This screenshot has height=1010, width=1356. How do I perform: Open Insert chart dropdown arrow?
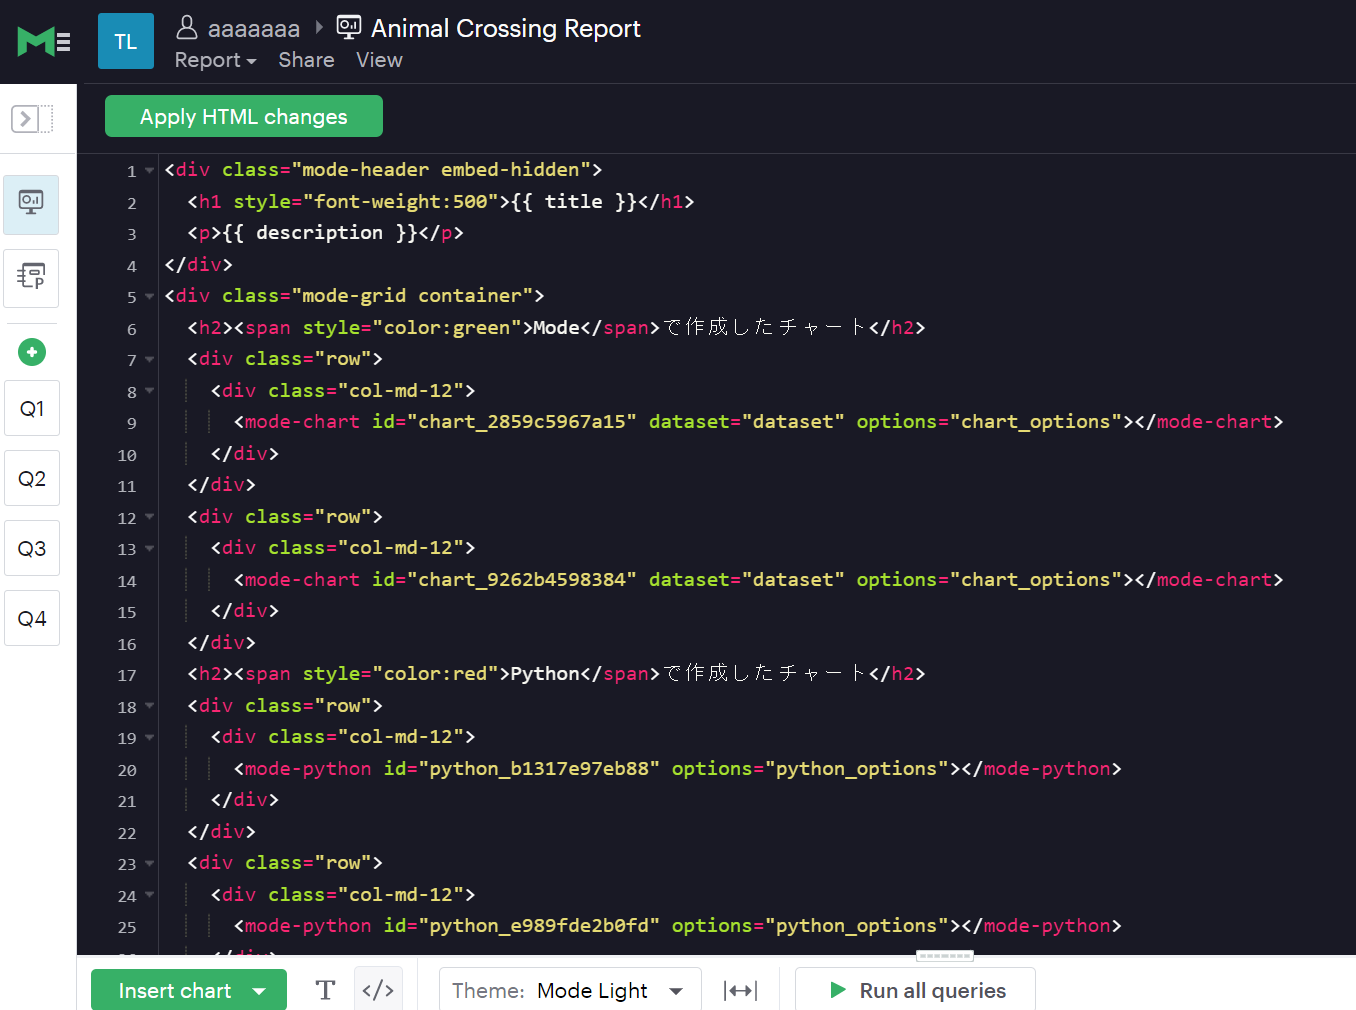260,990
